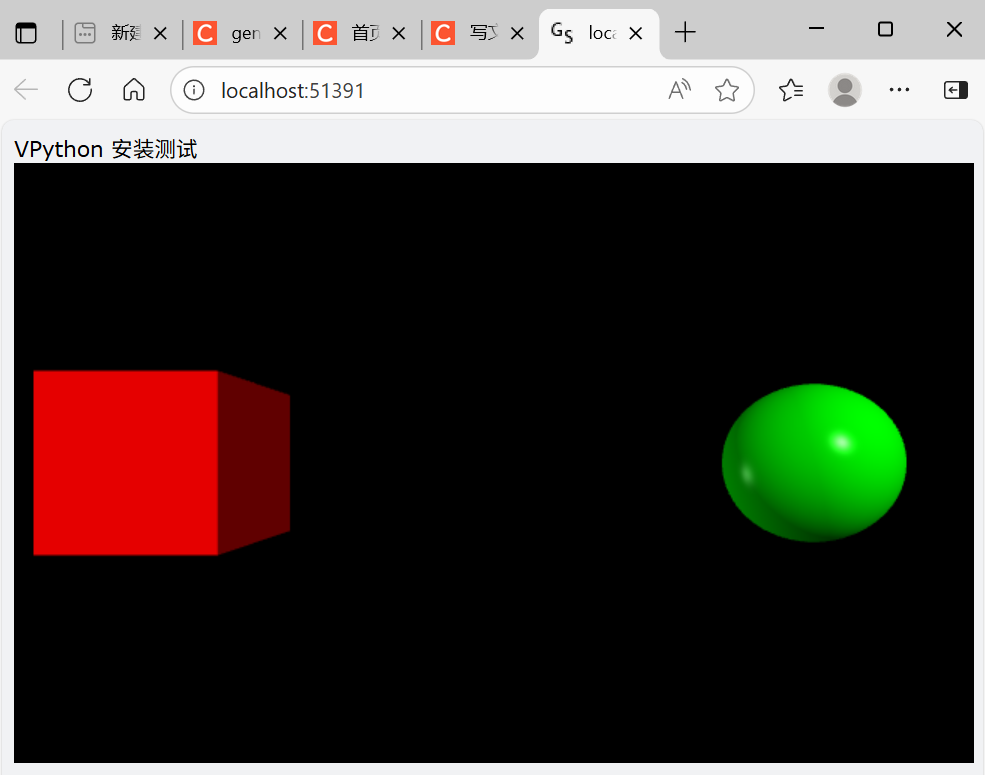Image resolution: width=985 pixels, height=775 pixels.
Task: Activate the Read aloud icon
Action: (679, 90)
